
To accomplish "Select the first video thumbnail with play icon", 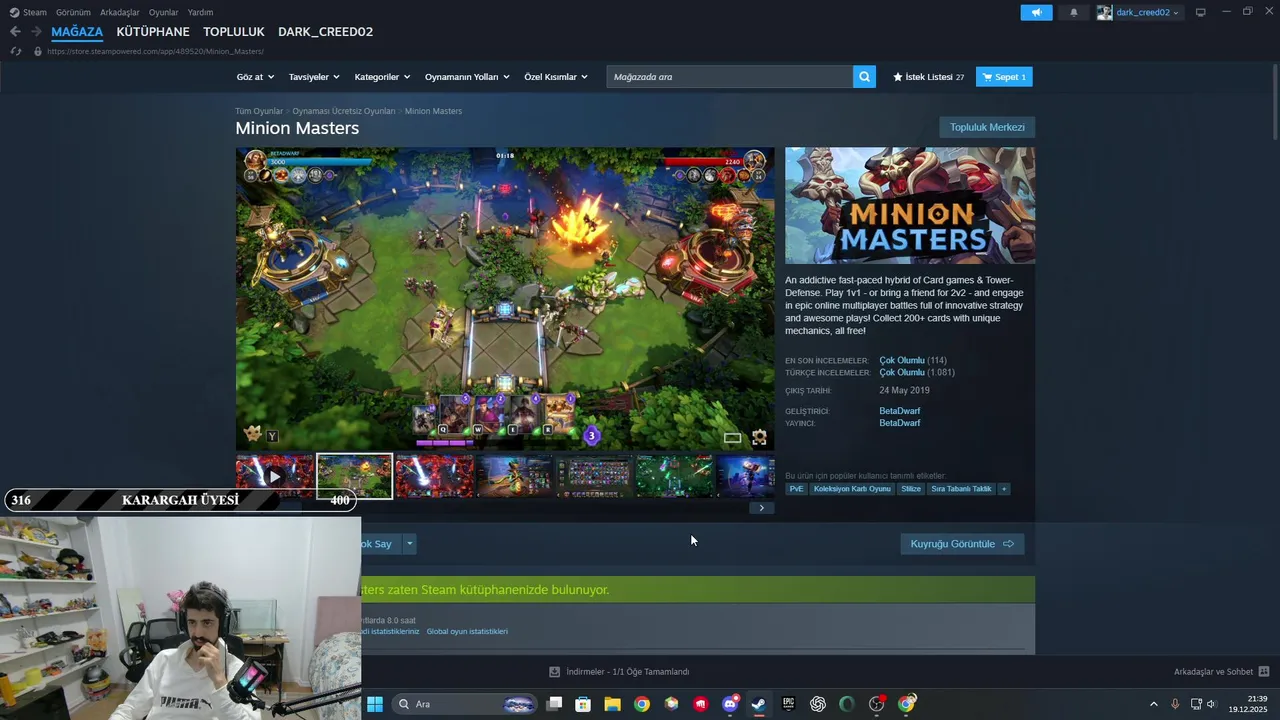I will 275,476.
